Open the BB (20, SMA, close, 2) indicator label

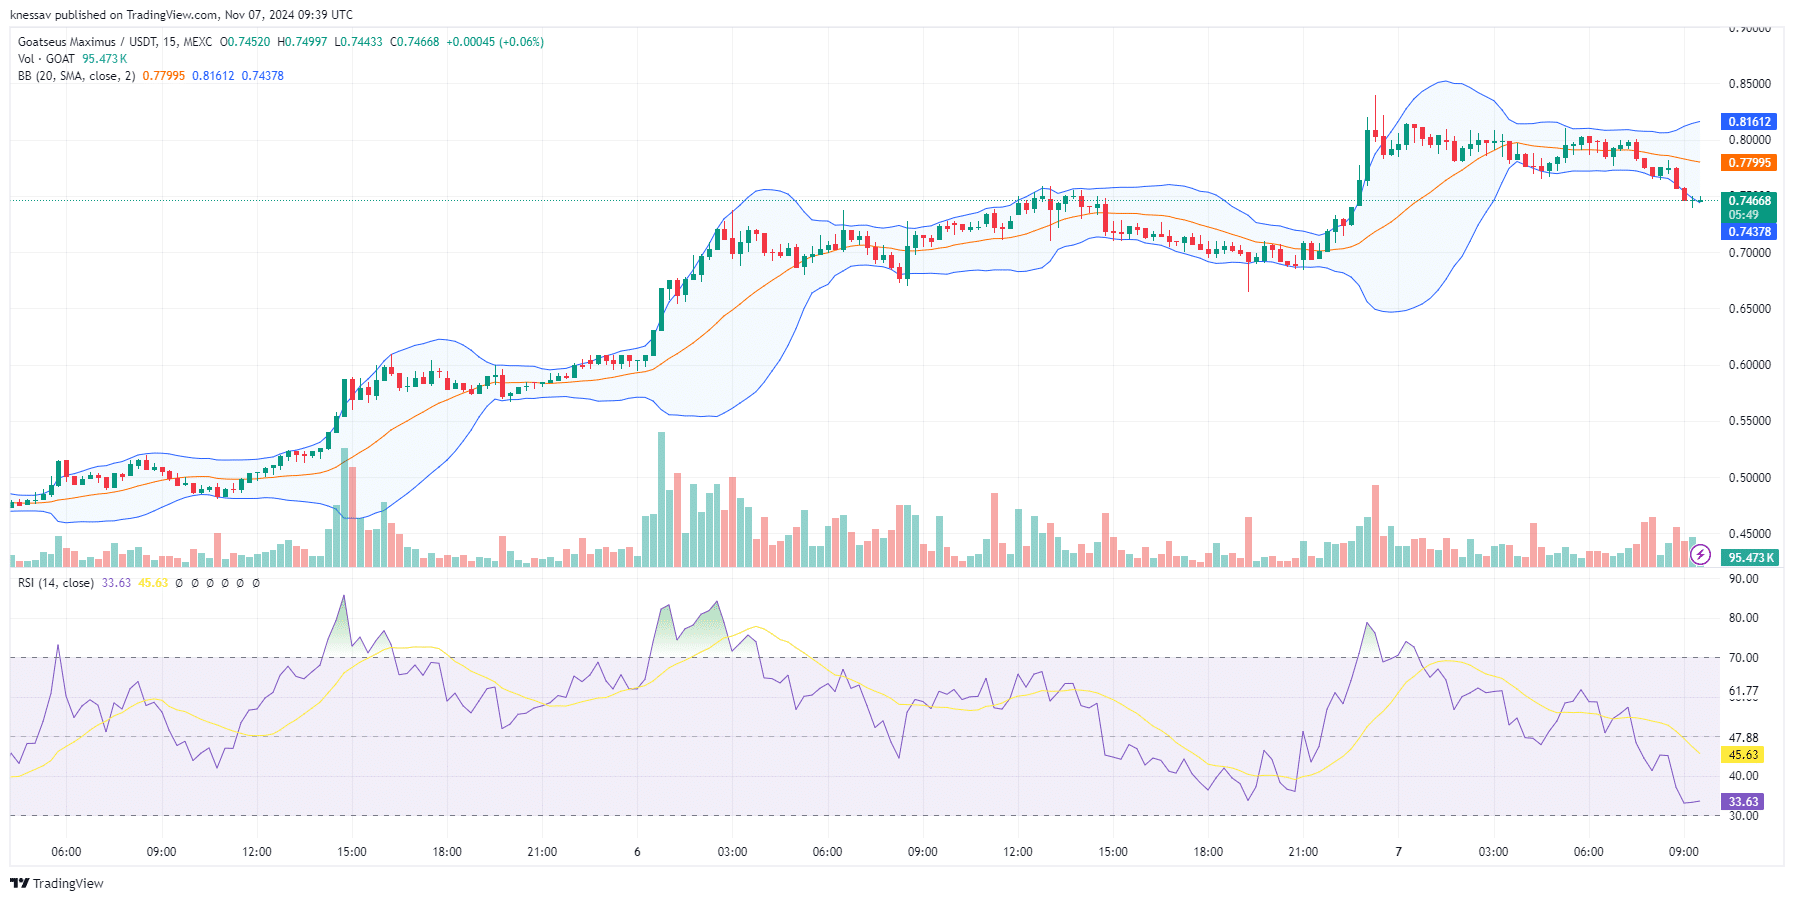tap(76, 76)
